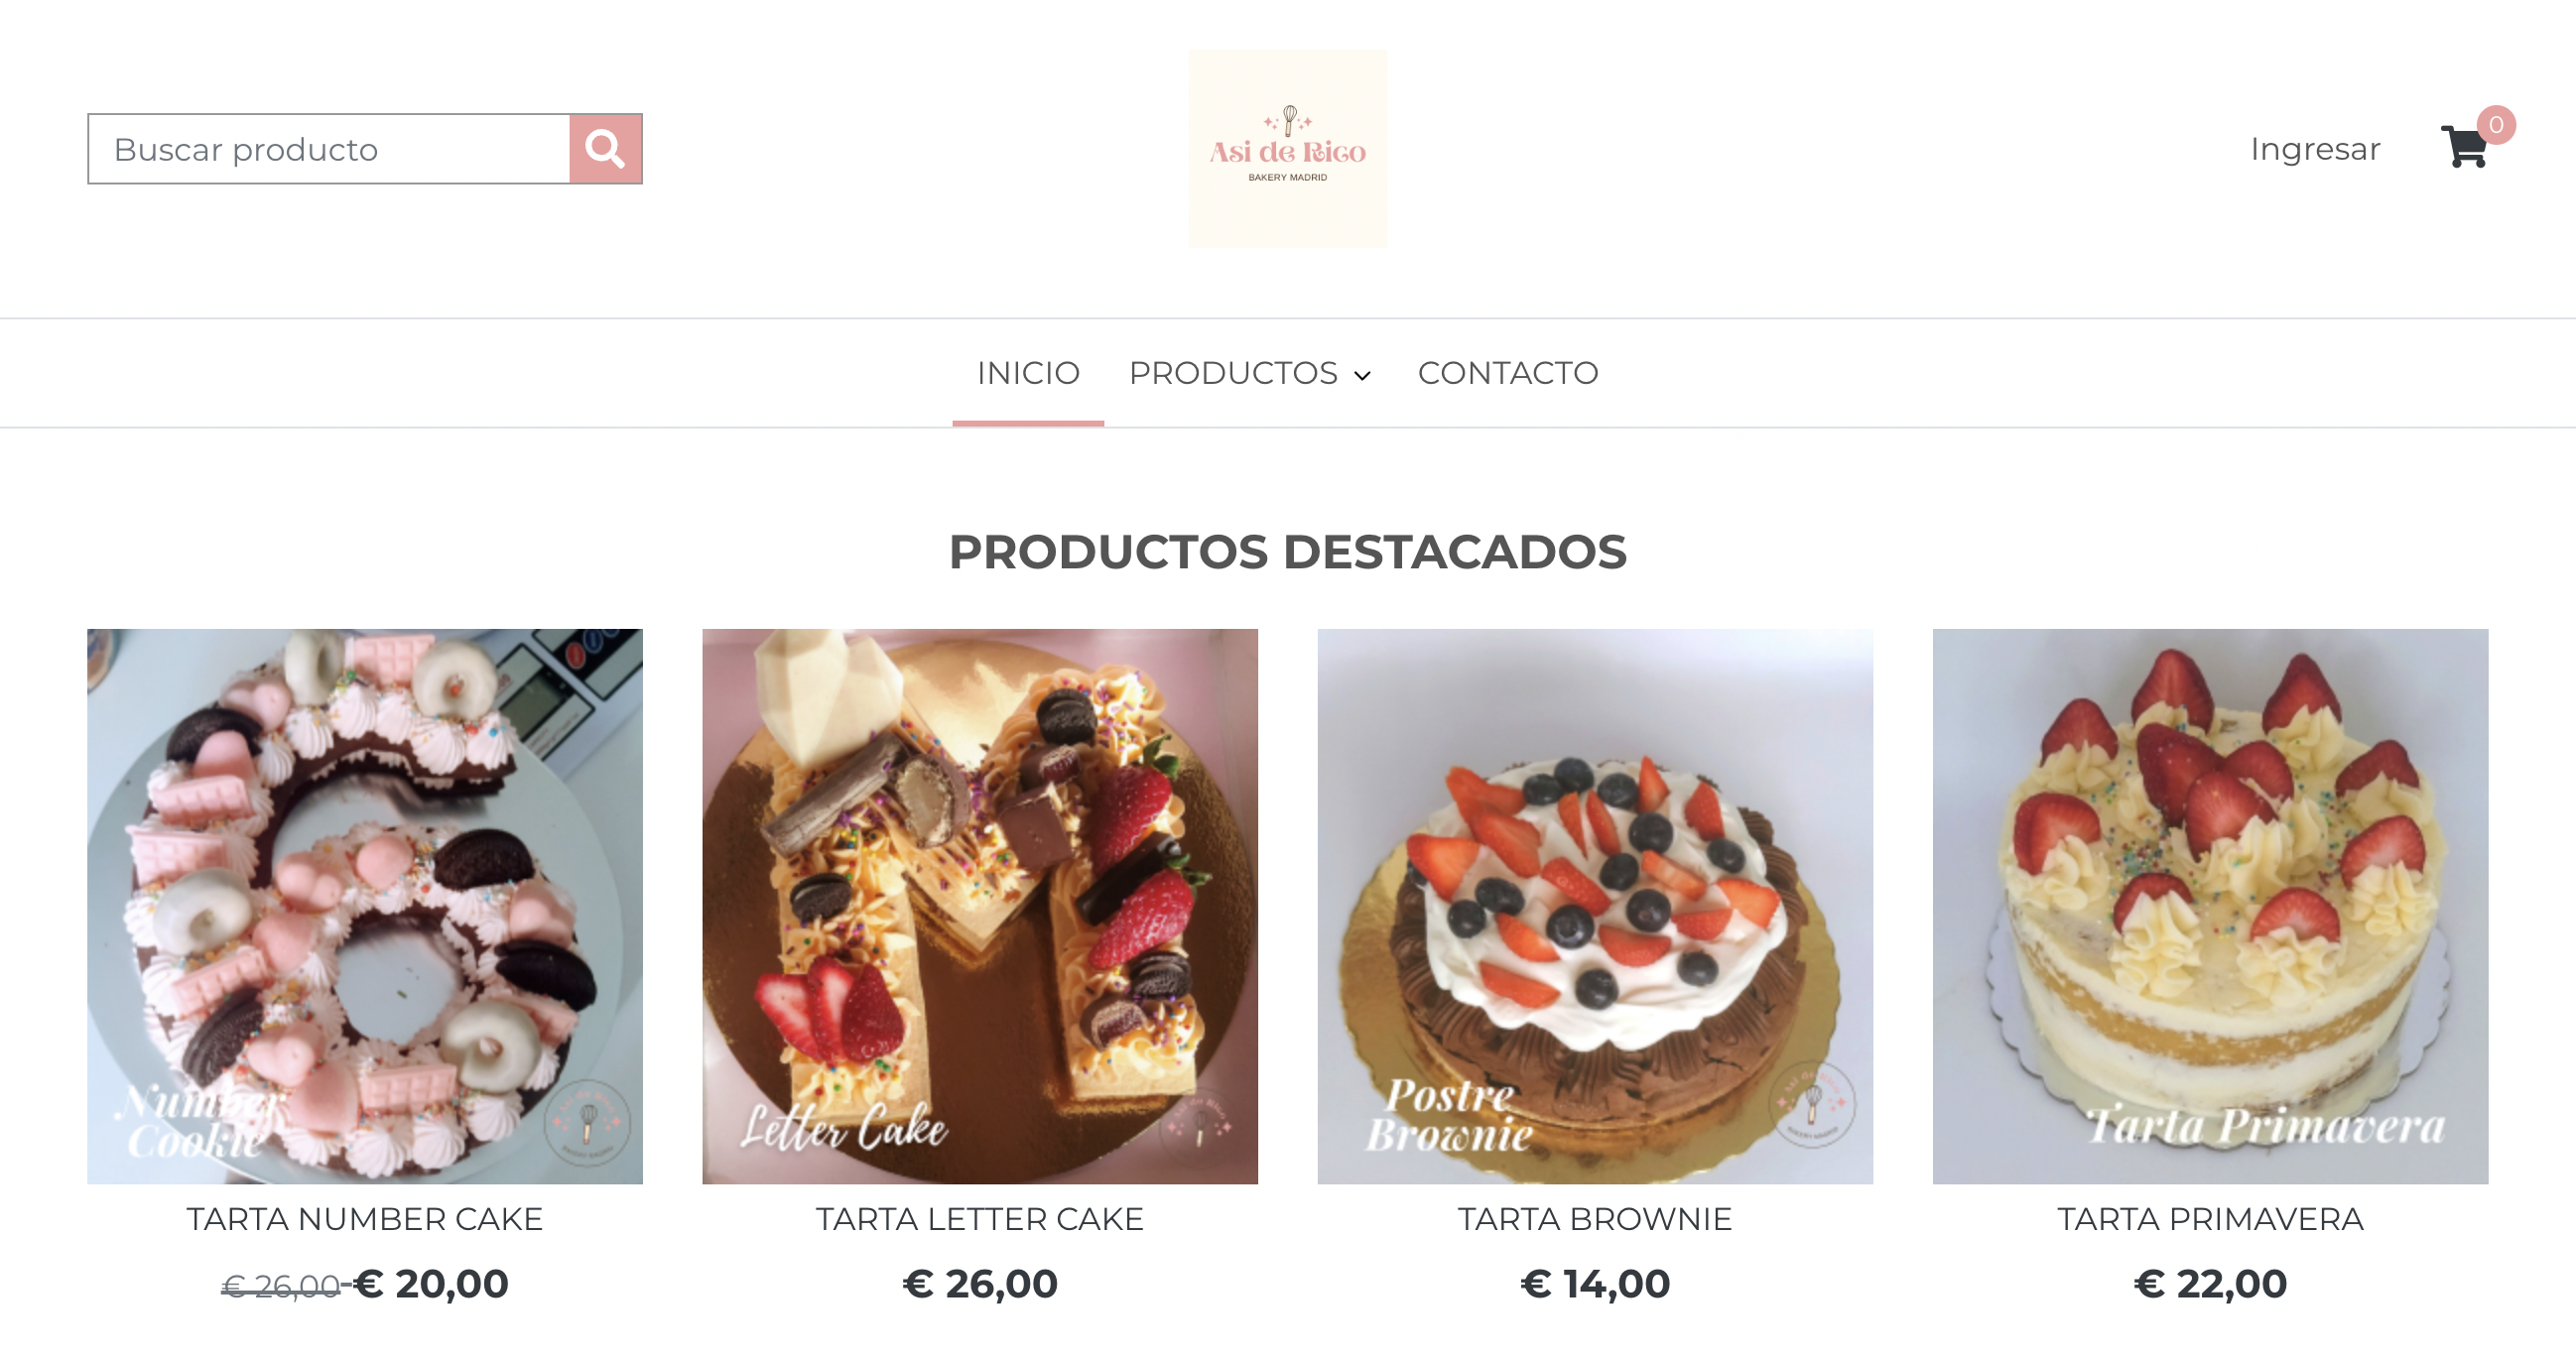
Task: Go to the INICIO menu item
Action: (1028, 373)
